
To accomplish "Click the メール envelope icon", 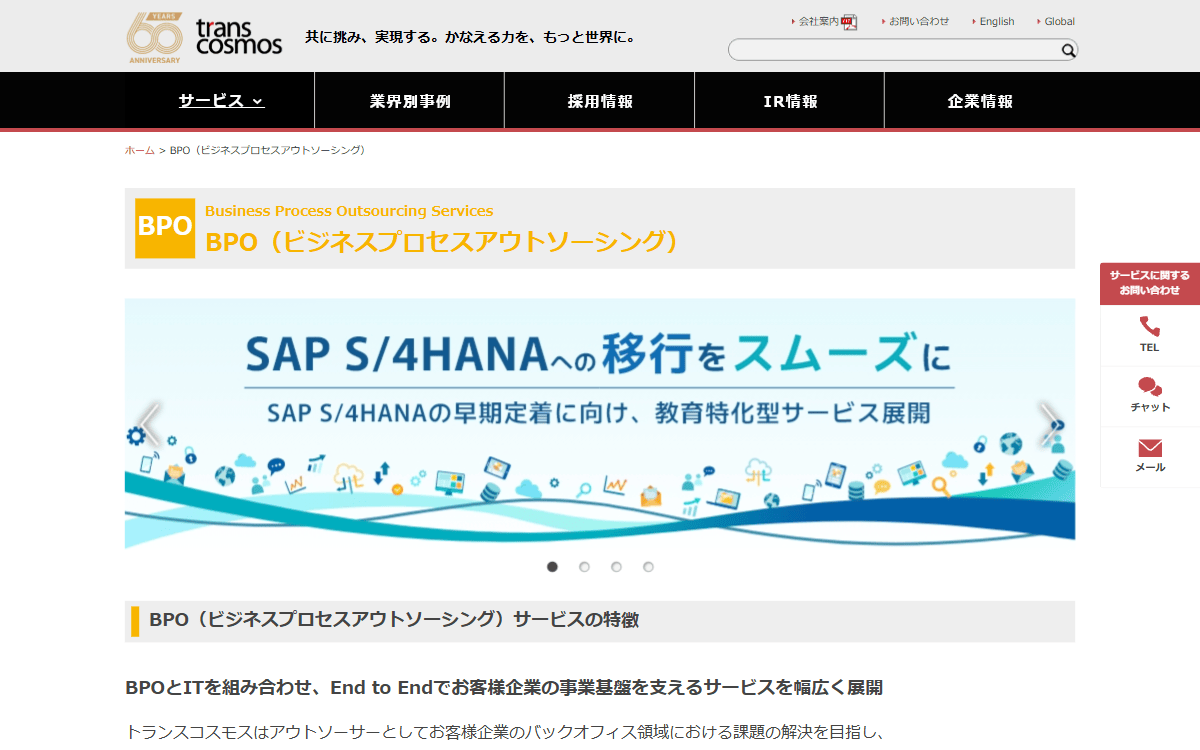I will 1150,447.
